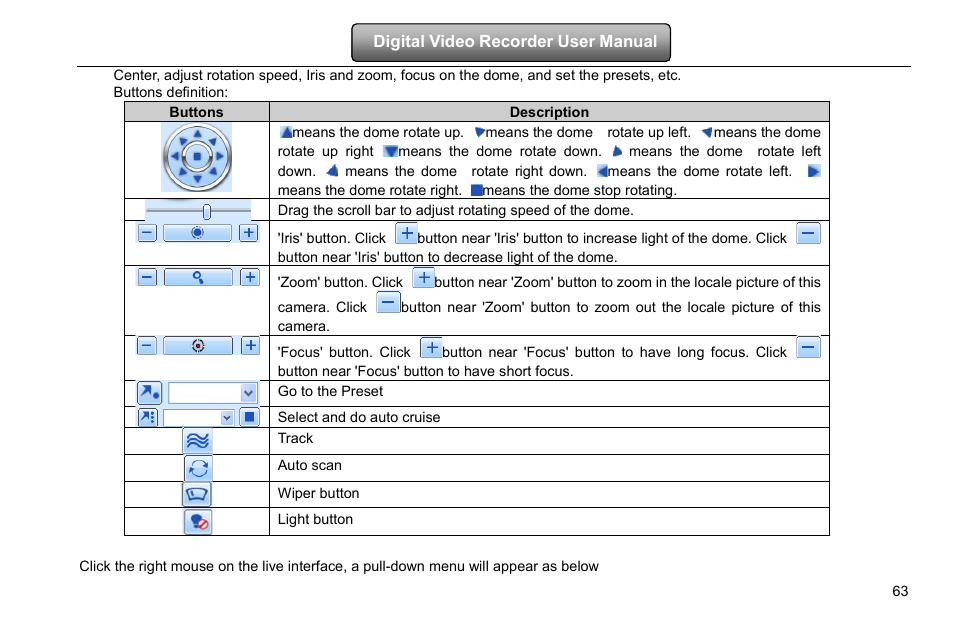The height and width of the screenshot is (636, 954).
Task: Click the Light button icon
Action: (x=198, y=522)
